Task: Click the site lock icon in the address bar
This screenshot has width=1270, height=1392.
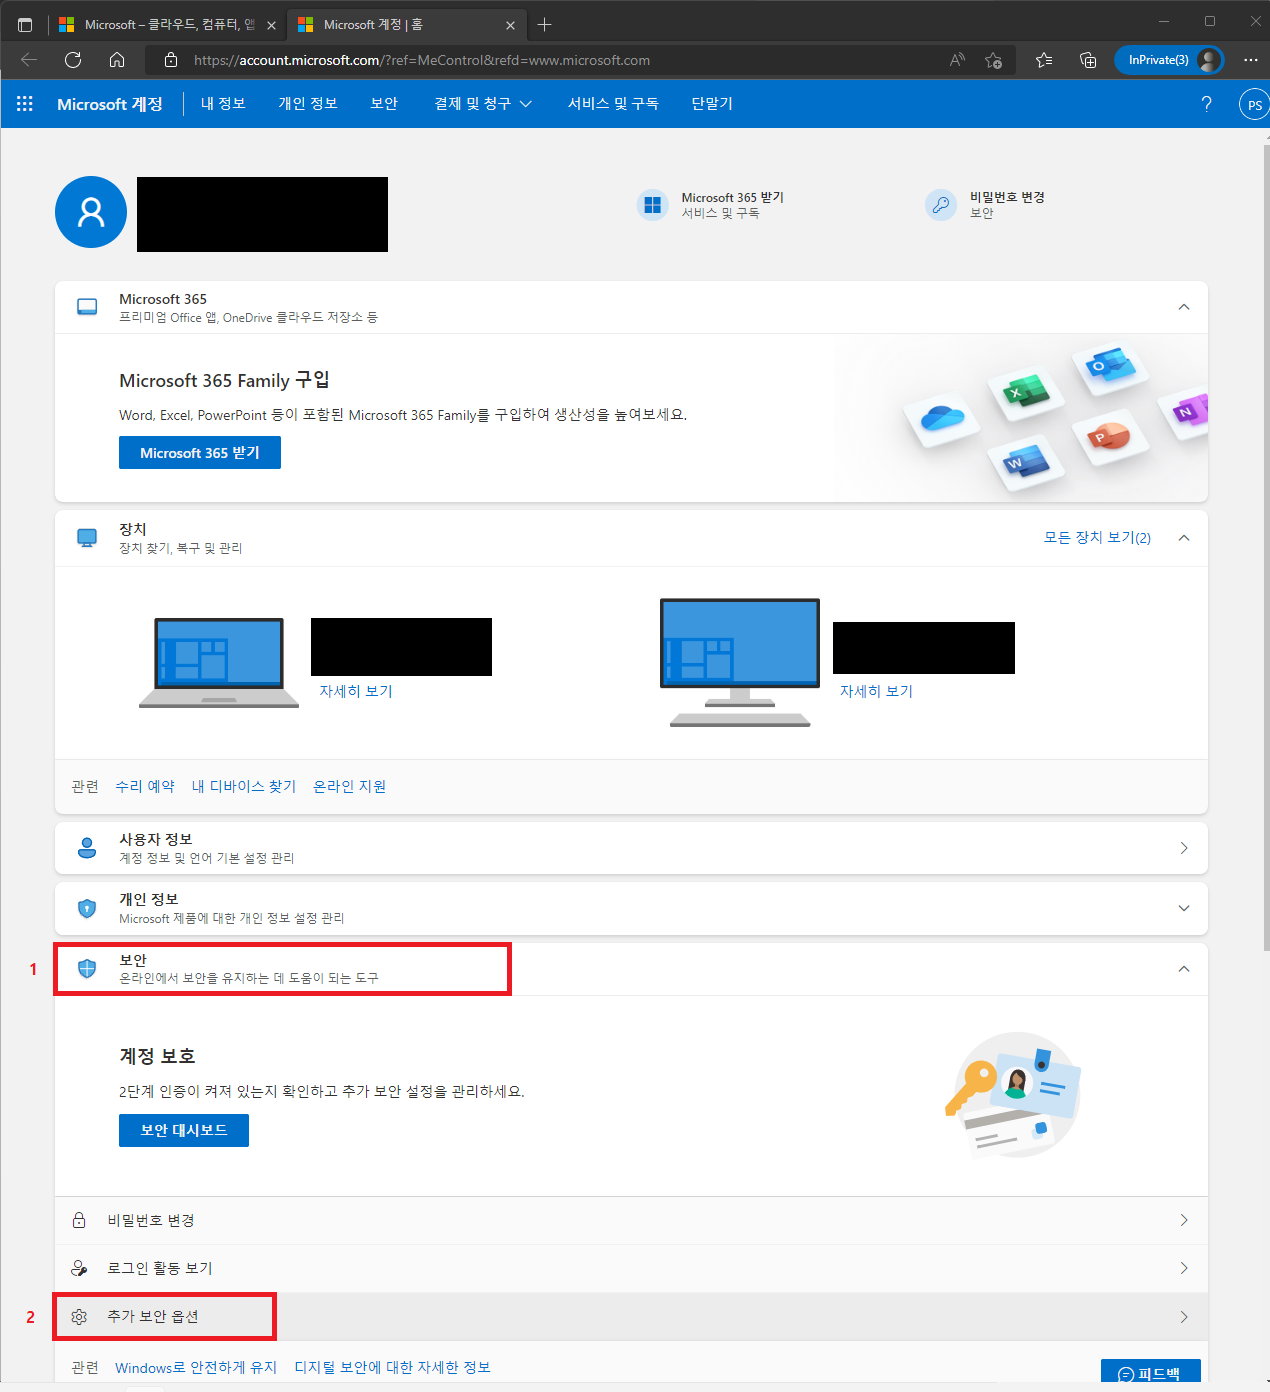Action: pos(171,60)
